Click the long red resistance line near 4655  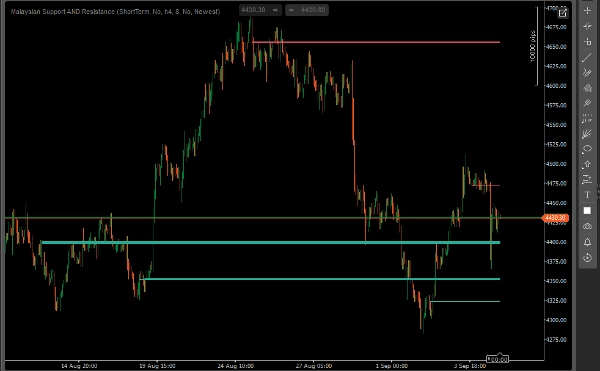[x=376, y=42]
